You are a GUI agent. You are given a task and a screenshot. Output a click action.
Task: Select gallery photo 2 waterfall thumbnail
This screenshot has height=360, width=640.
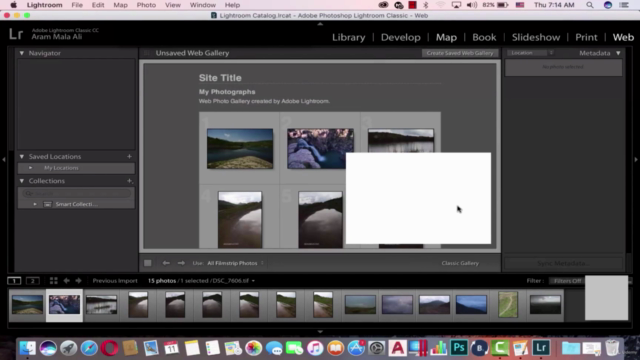click(x=320, y=149)
